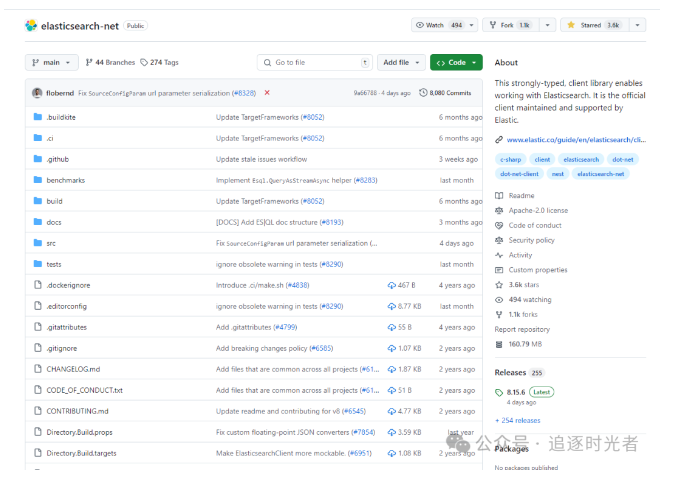The height and width of the screenshot is (481, 689).
Task: Select the elasticsearch topic tag
Action: tap(581, 159)
